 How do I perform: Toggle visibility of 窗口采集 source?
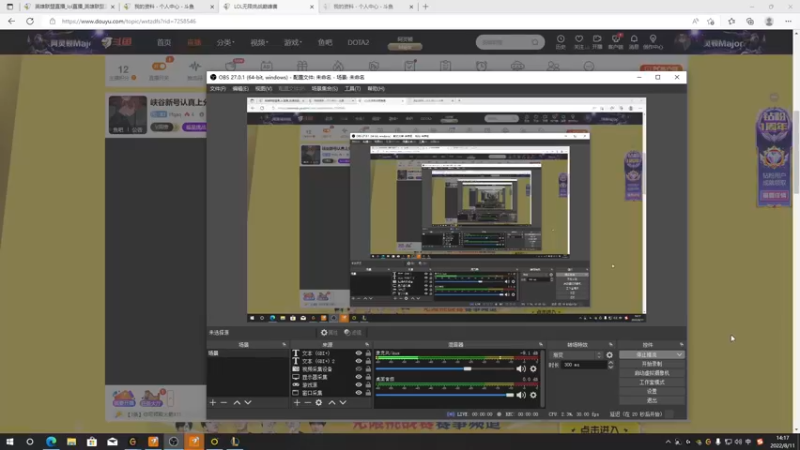[x=359, y=393]
